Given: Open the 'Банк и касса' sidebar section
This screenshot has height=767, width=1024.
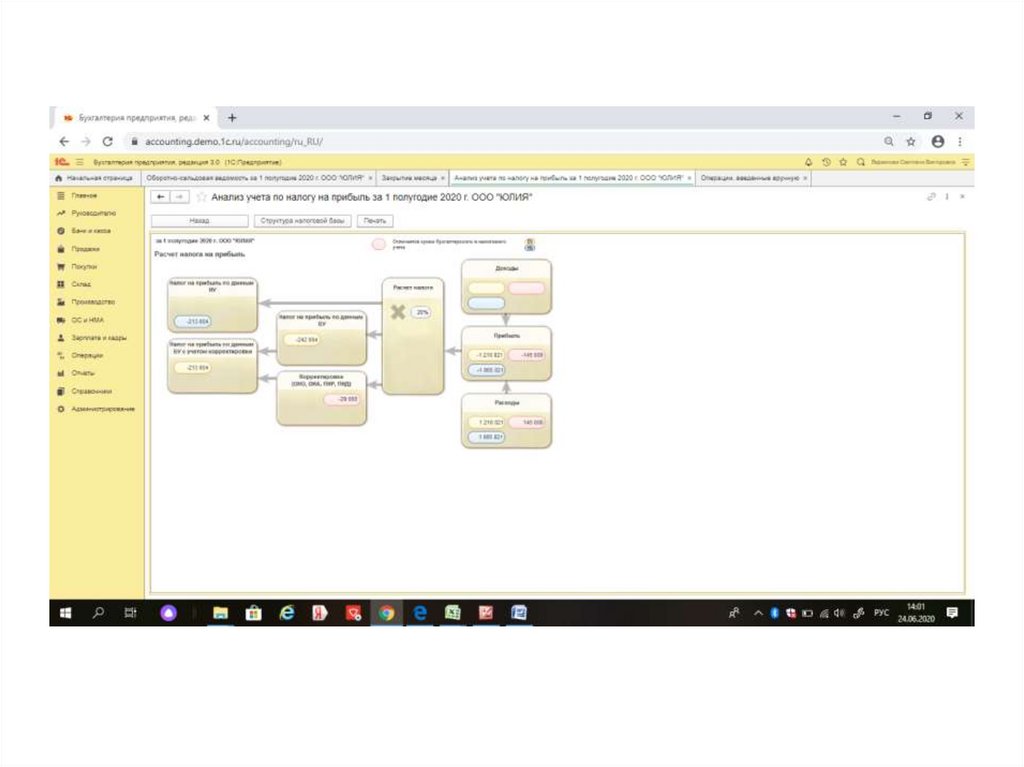Looking at the screenshot, I should 90,230.
